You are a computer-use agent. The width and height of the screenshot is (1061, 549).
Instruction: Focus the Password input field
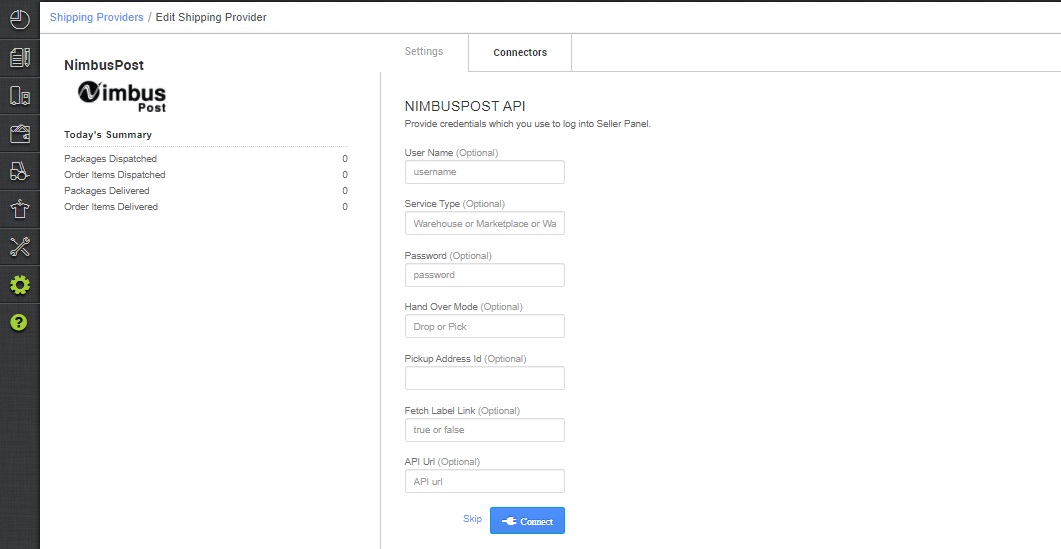pyautogui.click(x=484, y=275)
